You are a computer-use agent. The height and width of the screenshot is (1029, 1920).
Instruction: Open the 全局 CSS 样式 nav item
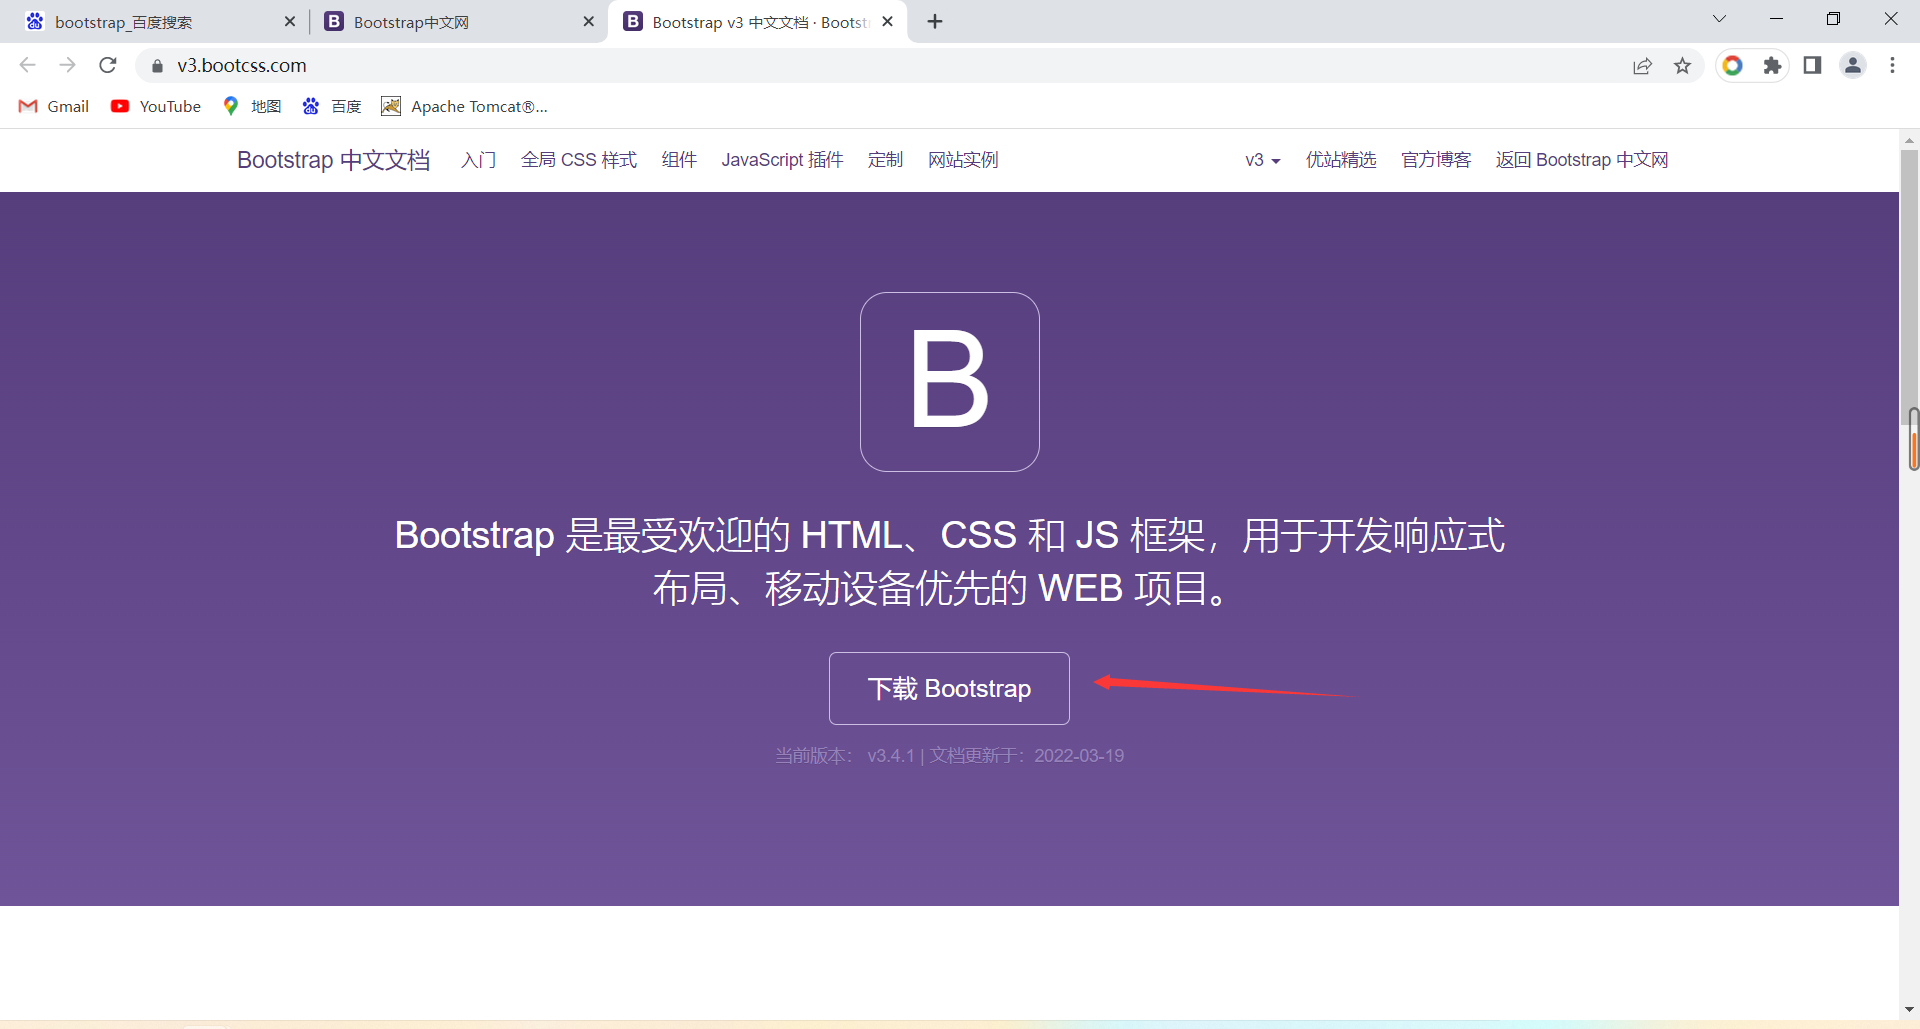[579, 160]
